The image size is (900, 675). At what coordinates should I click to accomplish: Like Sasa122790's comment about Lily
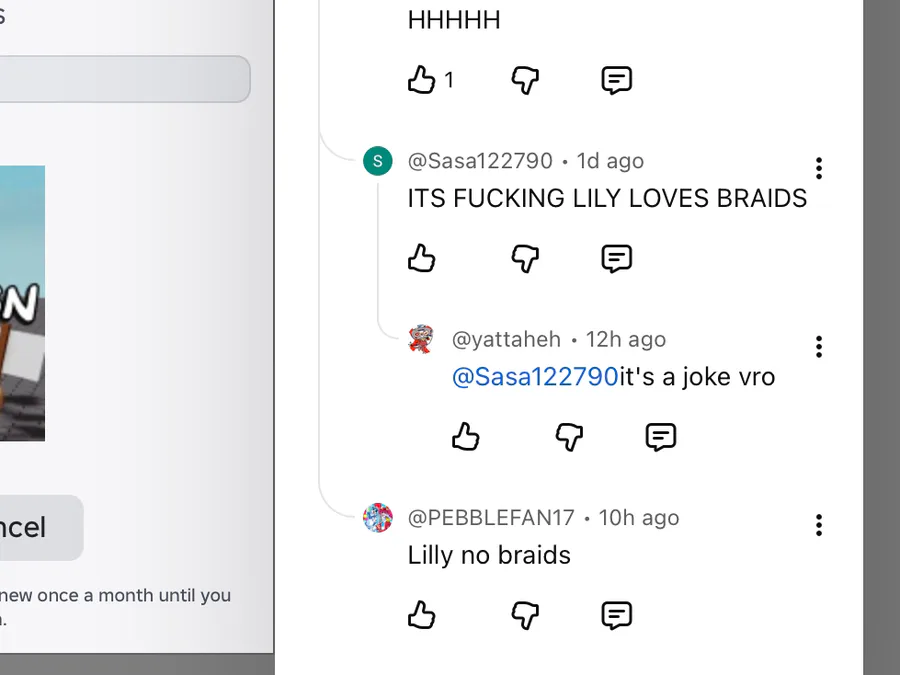[422, 259]
